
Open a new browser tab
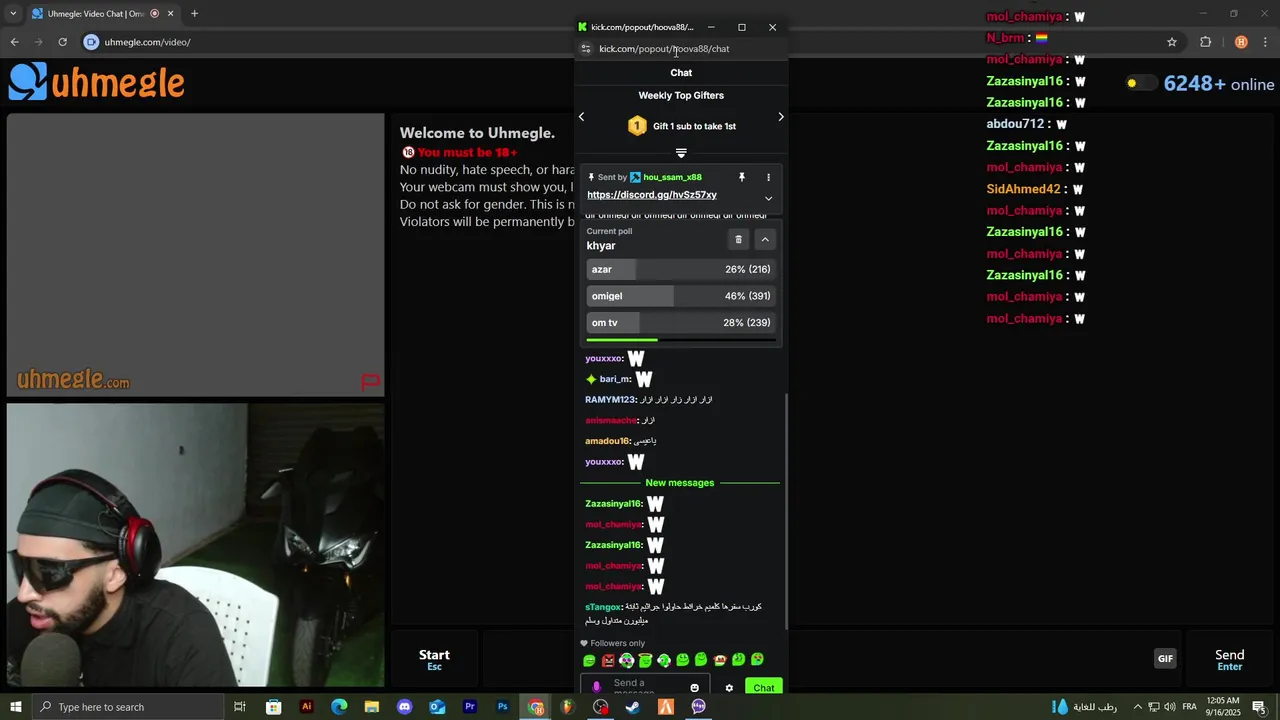pos(194,14)
